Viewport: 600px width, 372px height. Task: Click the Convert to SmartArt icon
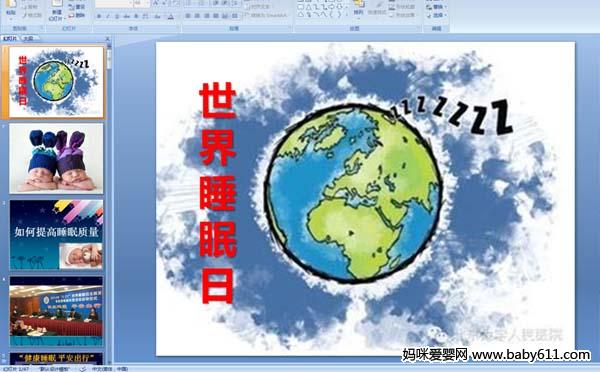point(266,16)
